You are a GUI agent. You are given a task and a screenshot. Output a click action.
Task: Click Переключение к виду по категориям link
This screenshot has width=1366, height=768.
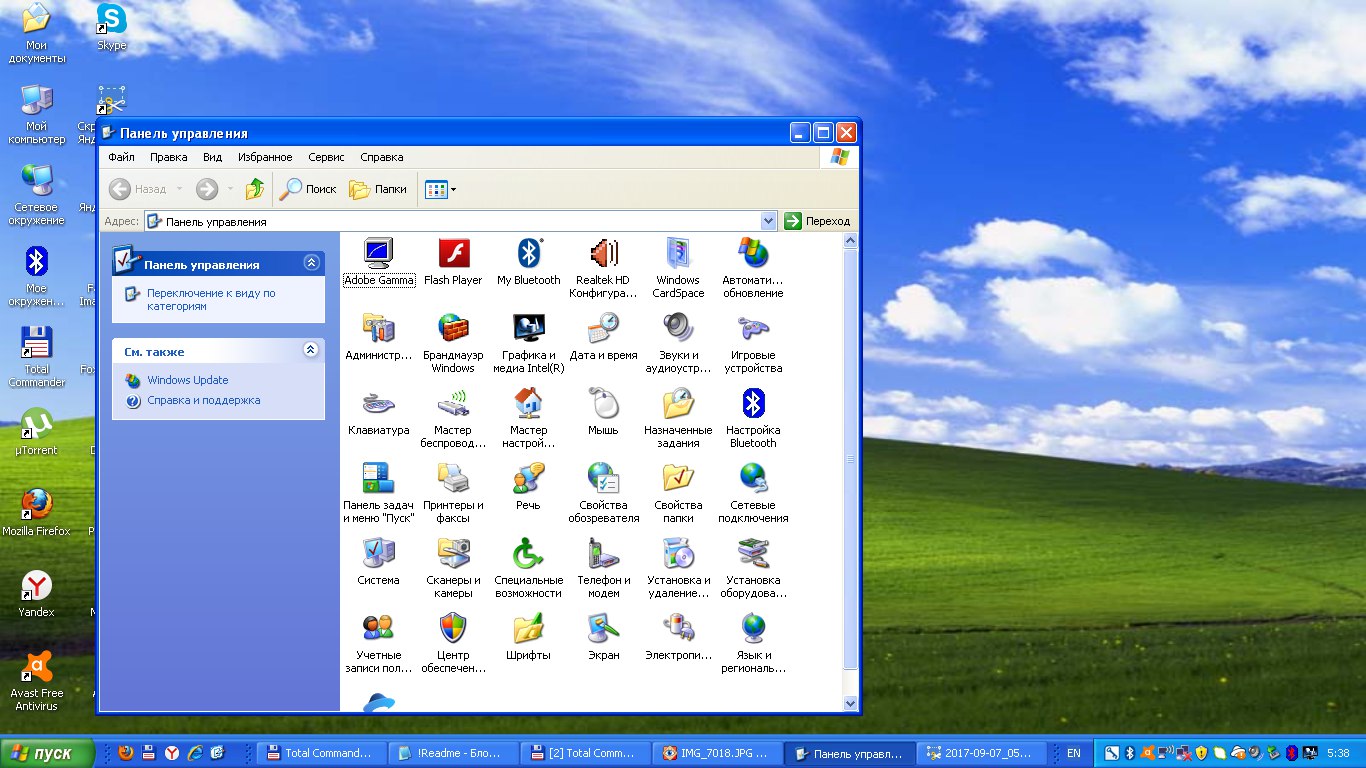(211, 300)
